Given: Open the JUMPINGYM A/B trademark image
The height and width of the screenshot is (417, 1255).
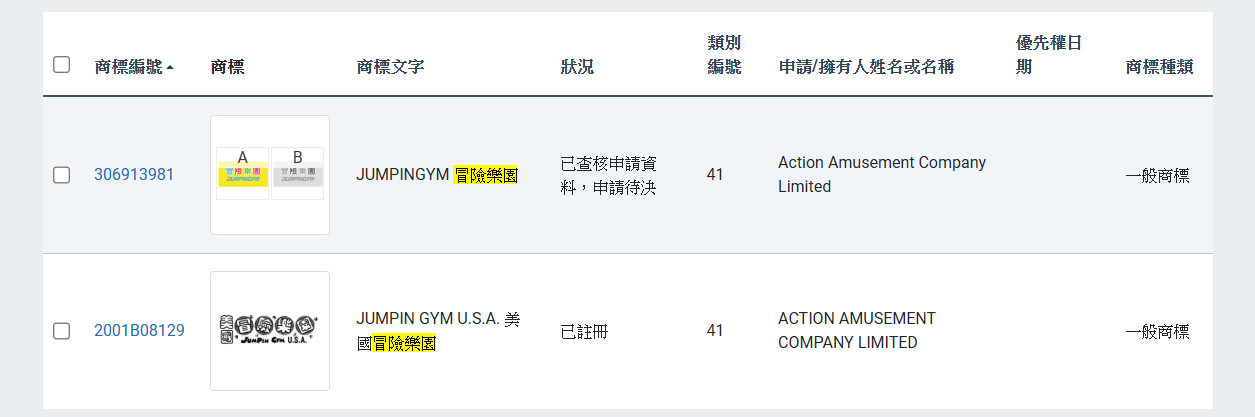Looking at the screenshot, I should pyautogui.click(x=270, y=175).
